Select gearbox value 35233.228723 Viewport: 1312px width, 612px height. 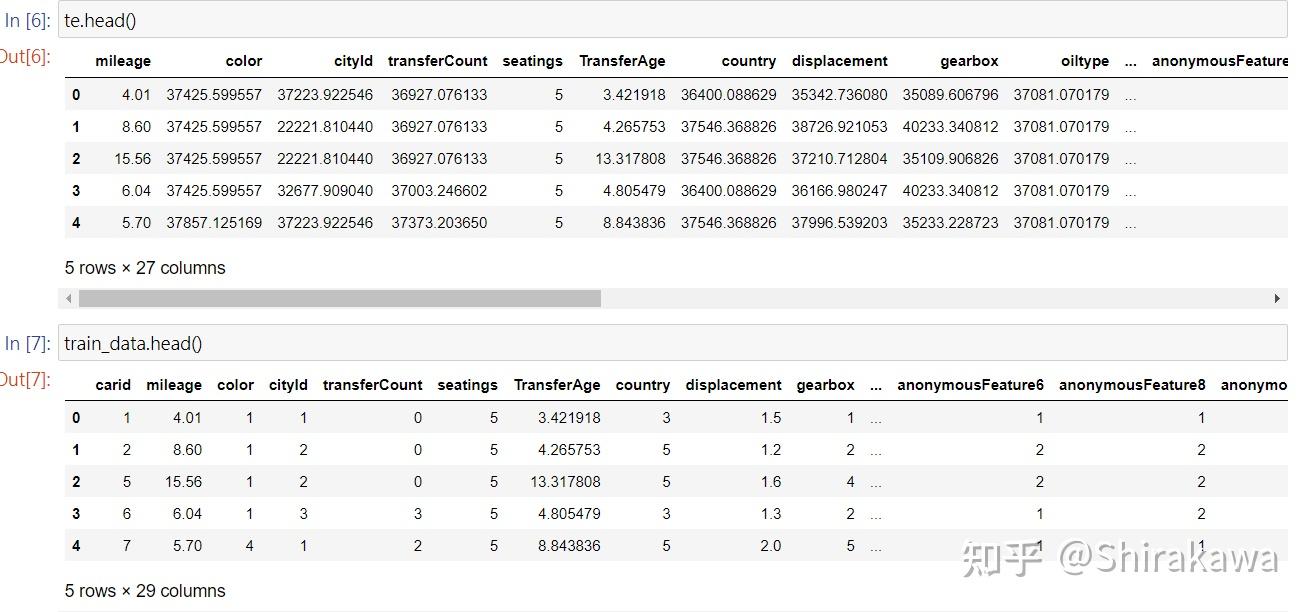pos(951,223)
